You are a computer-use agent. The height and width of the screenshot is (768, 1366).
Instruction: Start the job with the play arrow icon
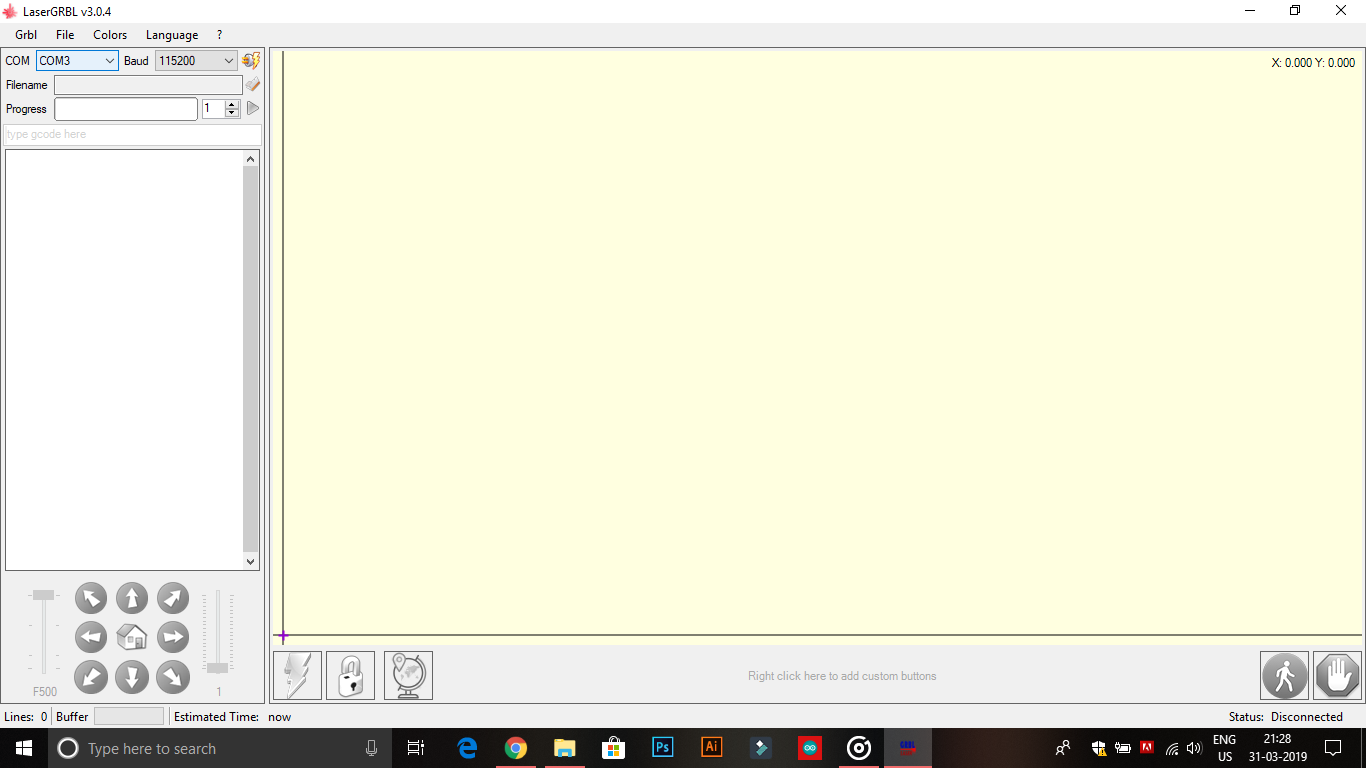(x=251, y=108)
